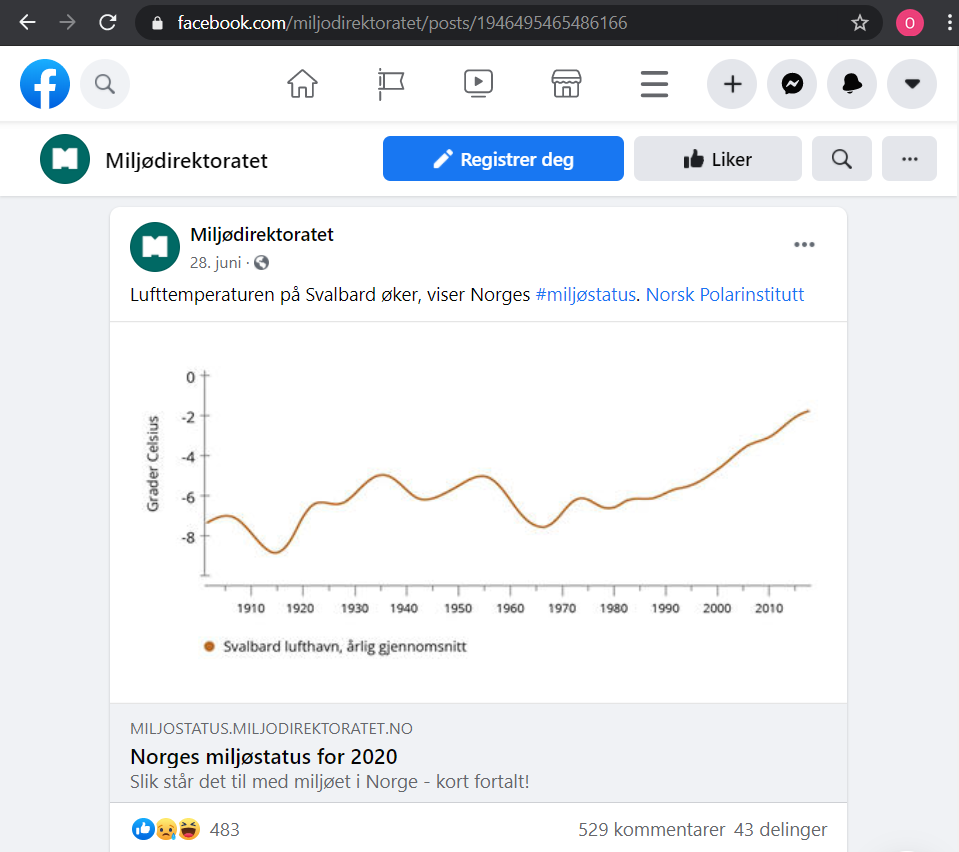Go to Facebook Home icon
Screen dimensions: 959x852
303,84
